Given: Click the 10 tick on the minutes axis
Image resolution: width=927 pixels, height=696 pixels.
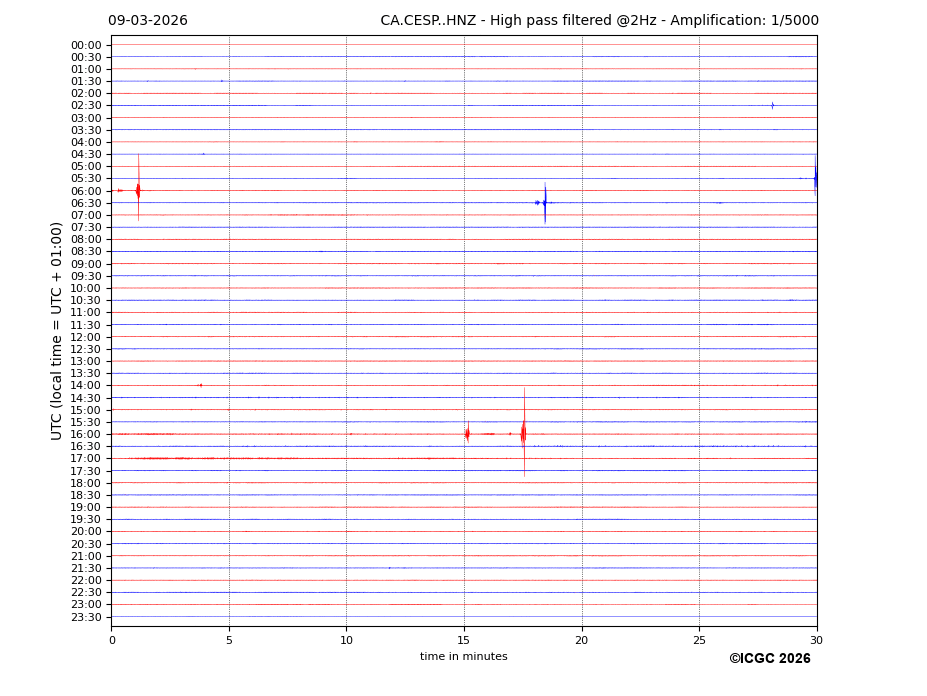Looking at the screenshot, I should [x=346, y=640].
